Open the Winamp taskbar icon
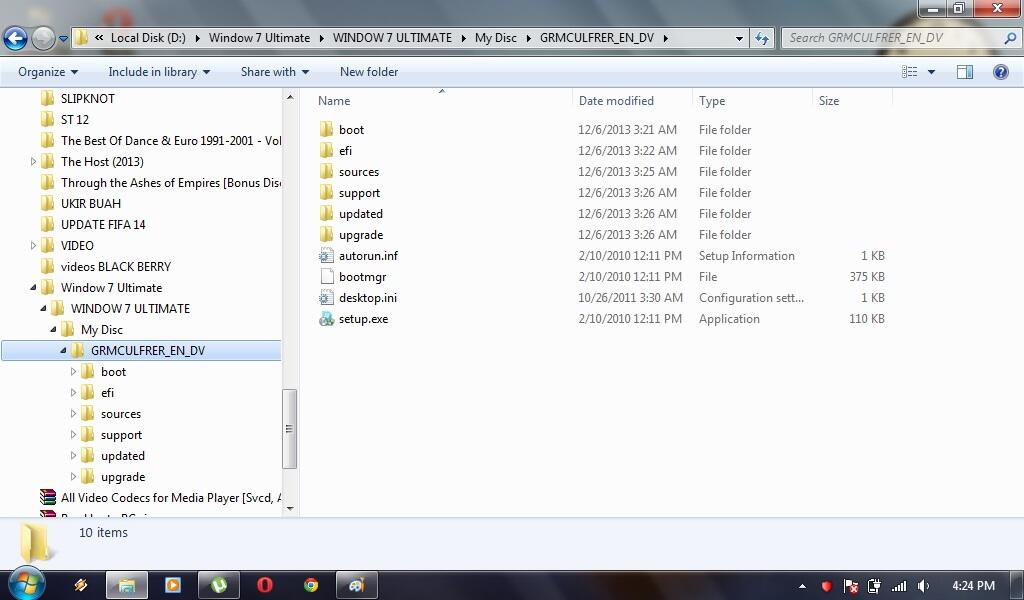1024x600 pixels. tap(81, 585)
